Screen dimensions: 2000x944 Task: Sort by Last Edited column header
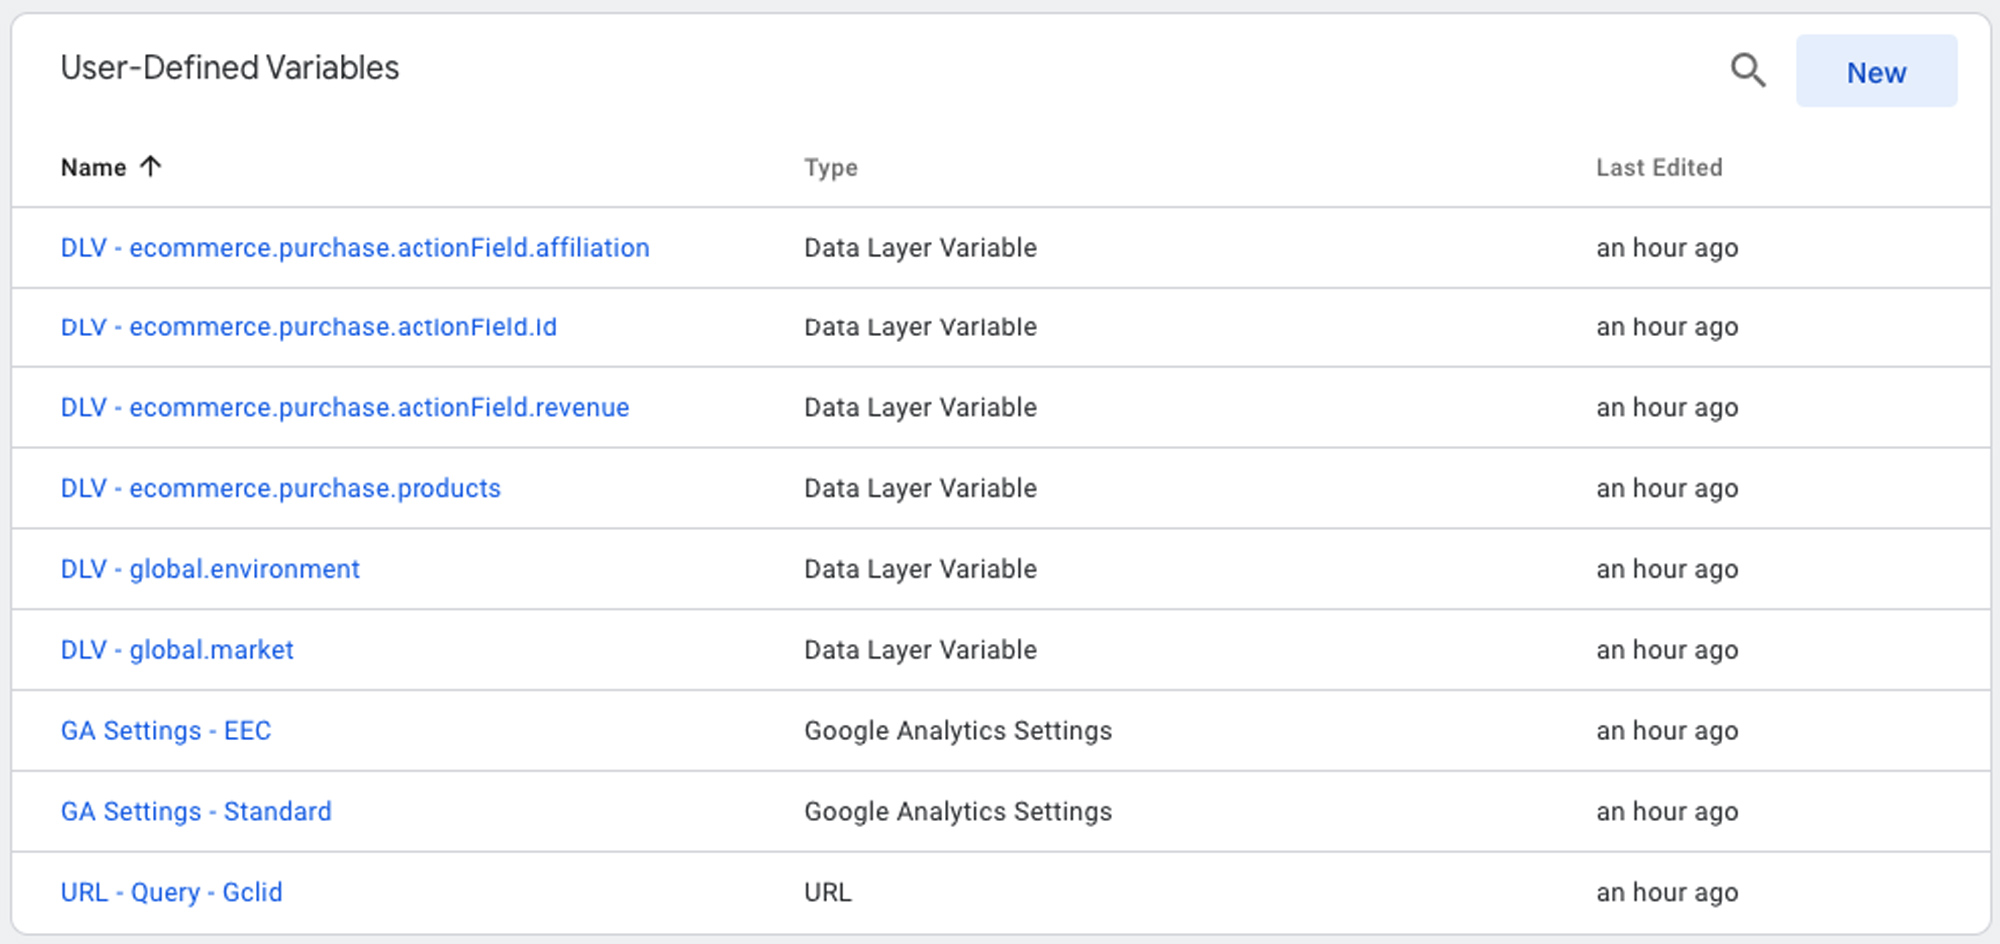click(1659, 167)
